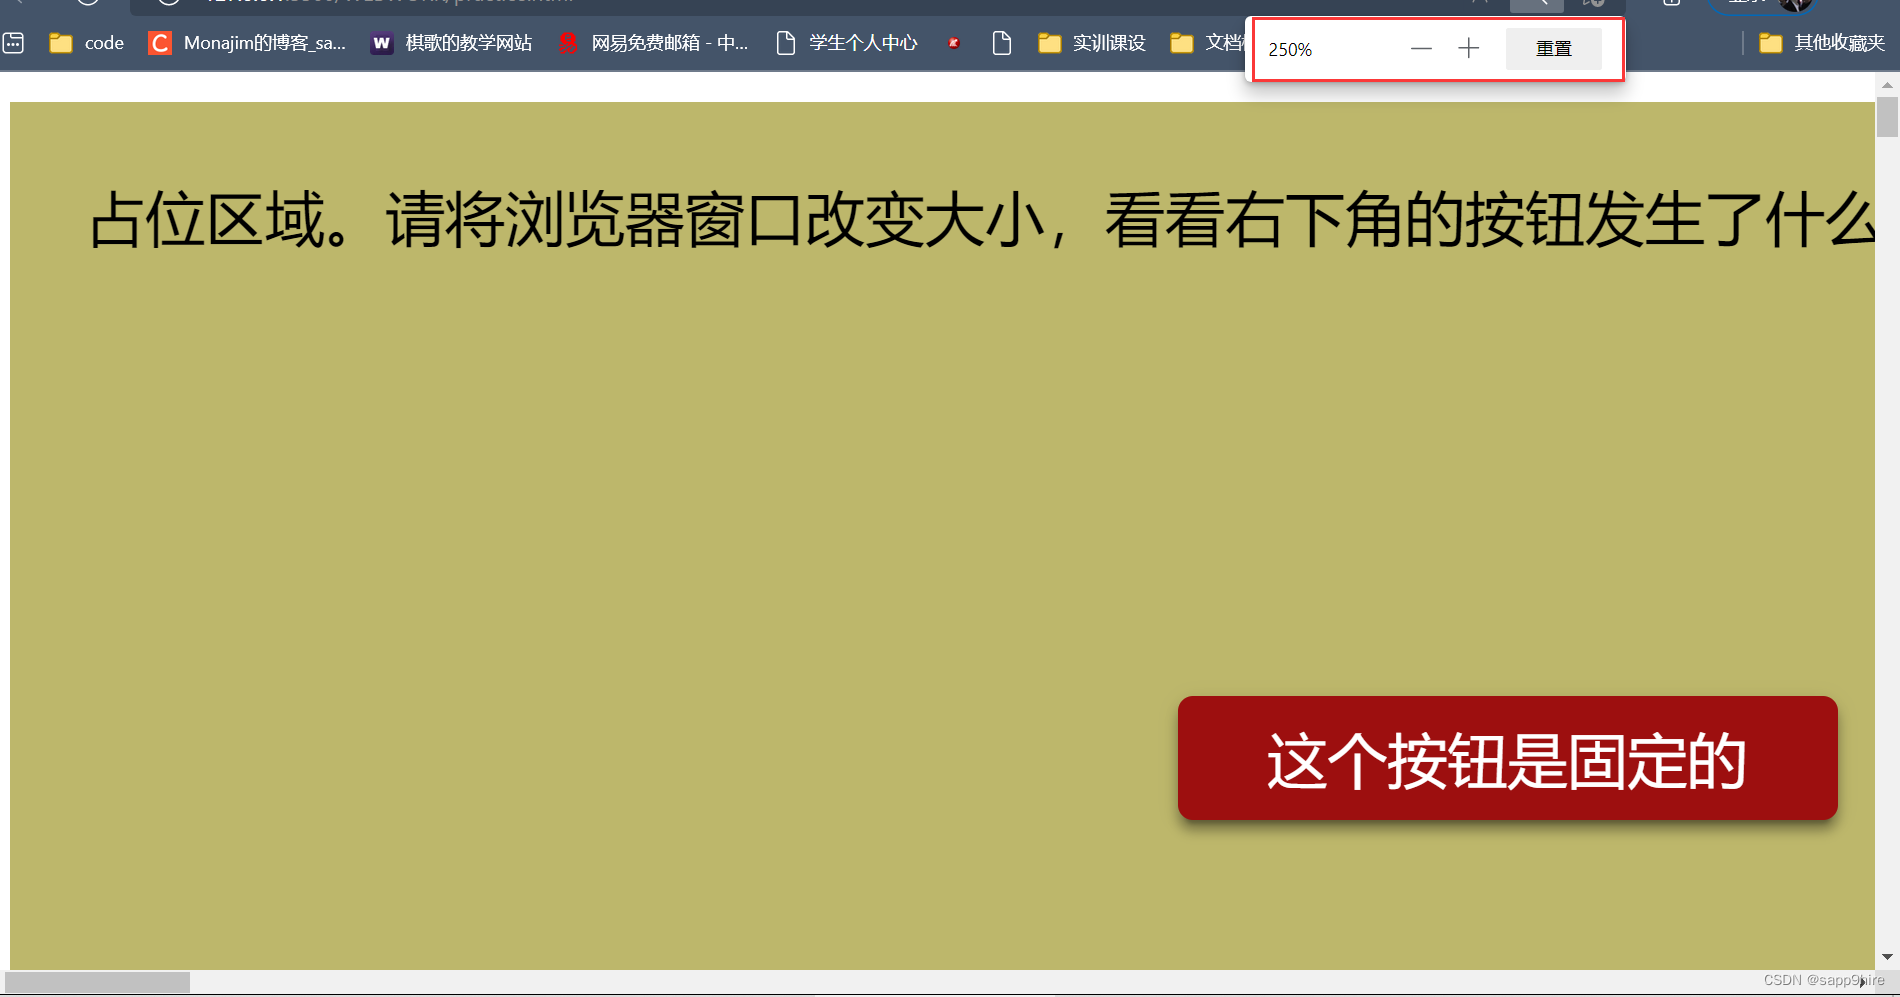The image size is (1900, 997).
Task: Click the horizontal scrollbar at the page bottom
Action: pyautogui.click(x=95, y=982)
